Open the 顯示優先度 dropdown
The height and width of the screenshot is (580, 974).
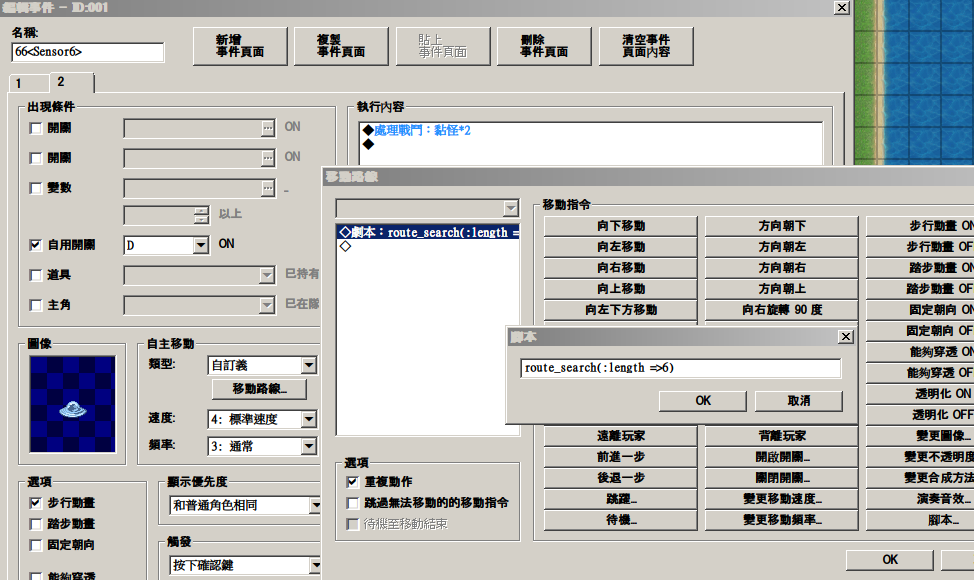316,505
